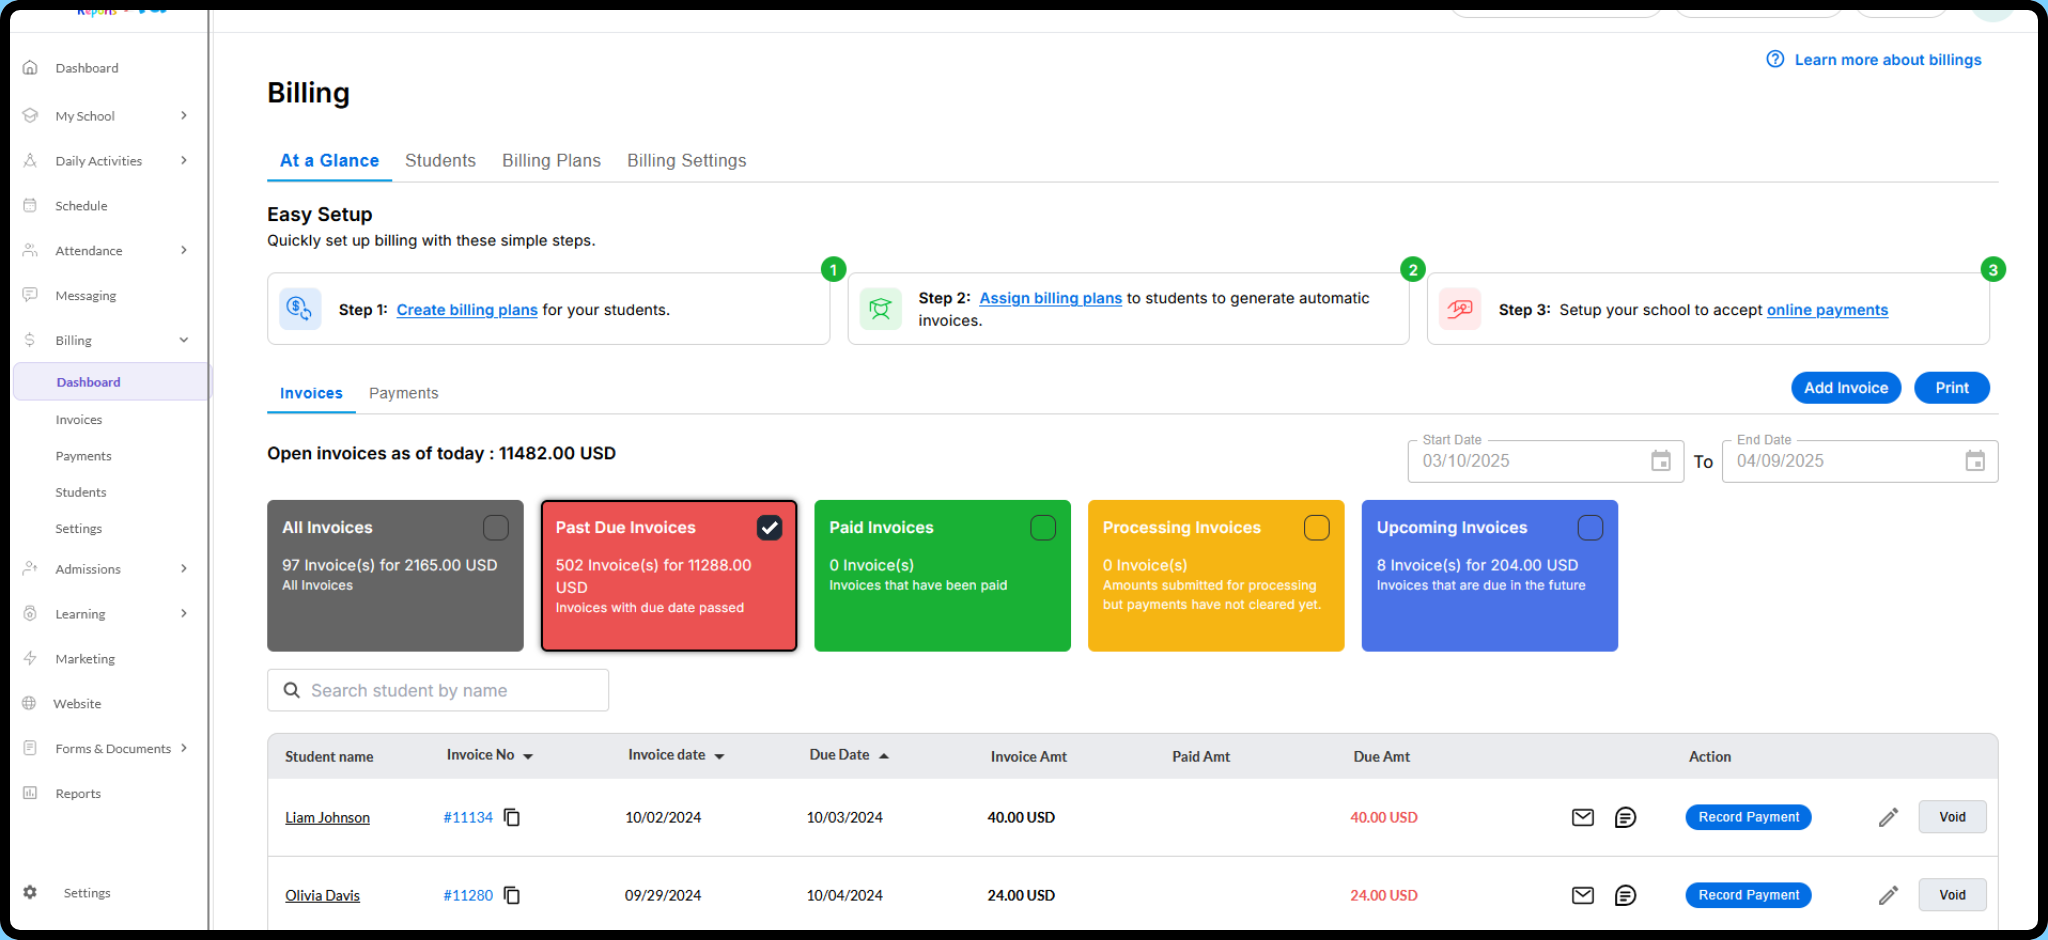This screenshot has height=940, width=2048.
Task: Open the Billing Settings tab
Action: tap(687, 160)
